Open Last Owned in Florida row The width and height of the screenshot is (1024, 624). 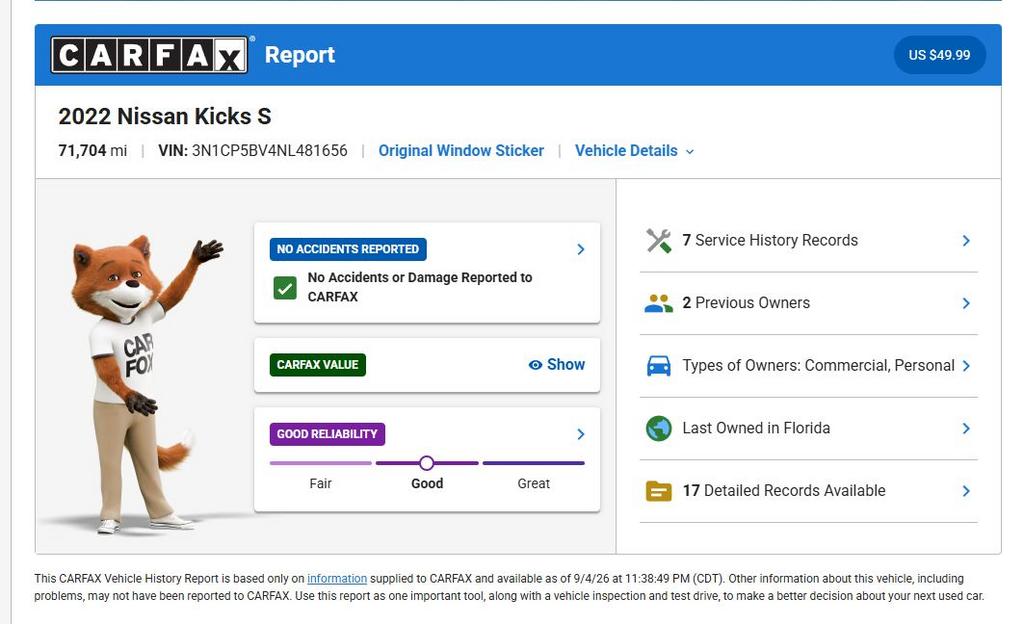pos(808,429)
